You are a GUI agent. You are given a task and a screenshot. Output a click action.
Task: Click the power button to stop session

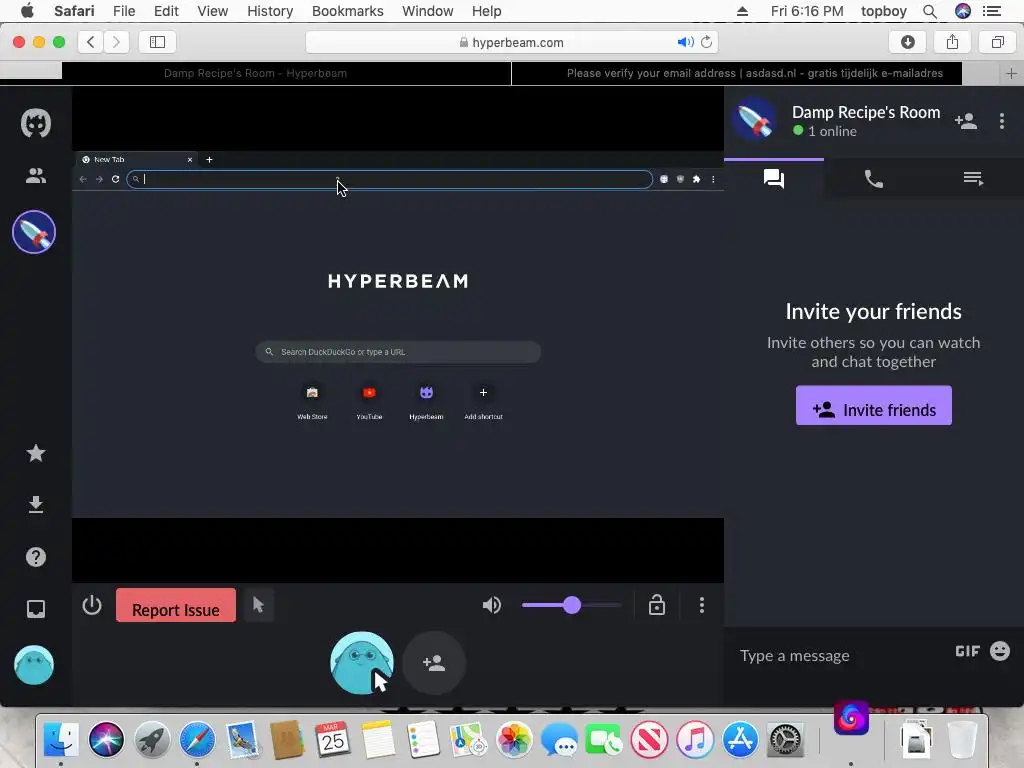pos(92,605)
